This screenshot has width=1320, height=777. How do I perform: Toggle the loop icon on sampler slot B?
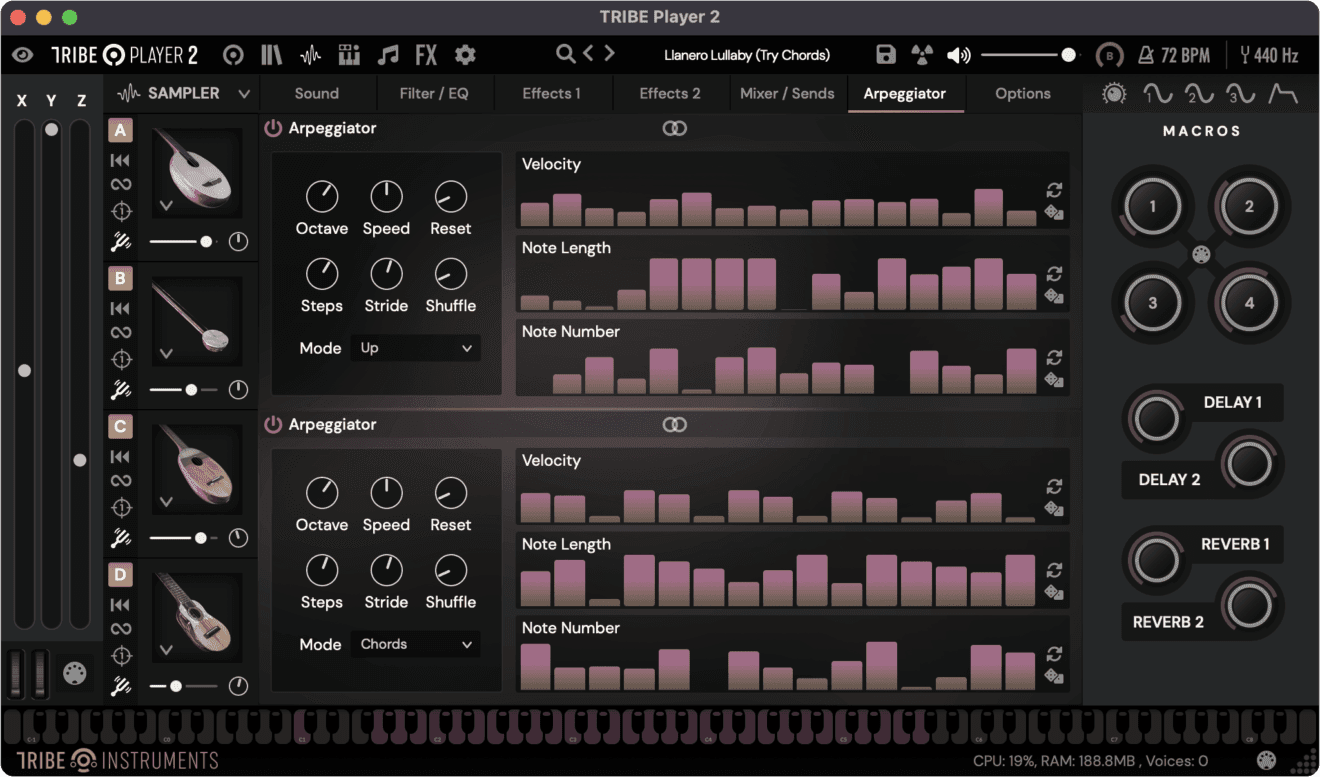point(121,333)
